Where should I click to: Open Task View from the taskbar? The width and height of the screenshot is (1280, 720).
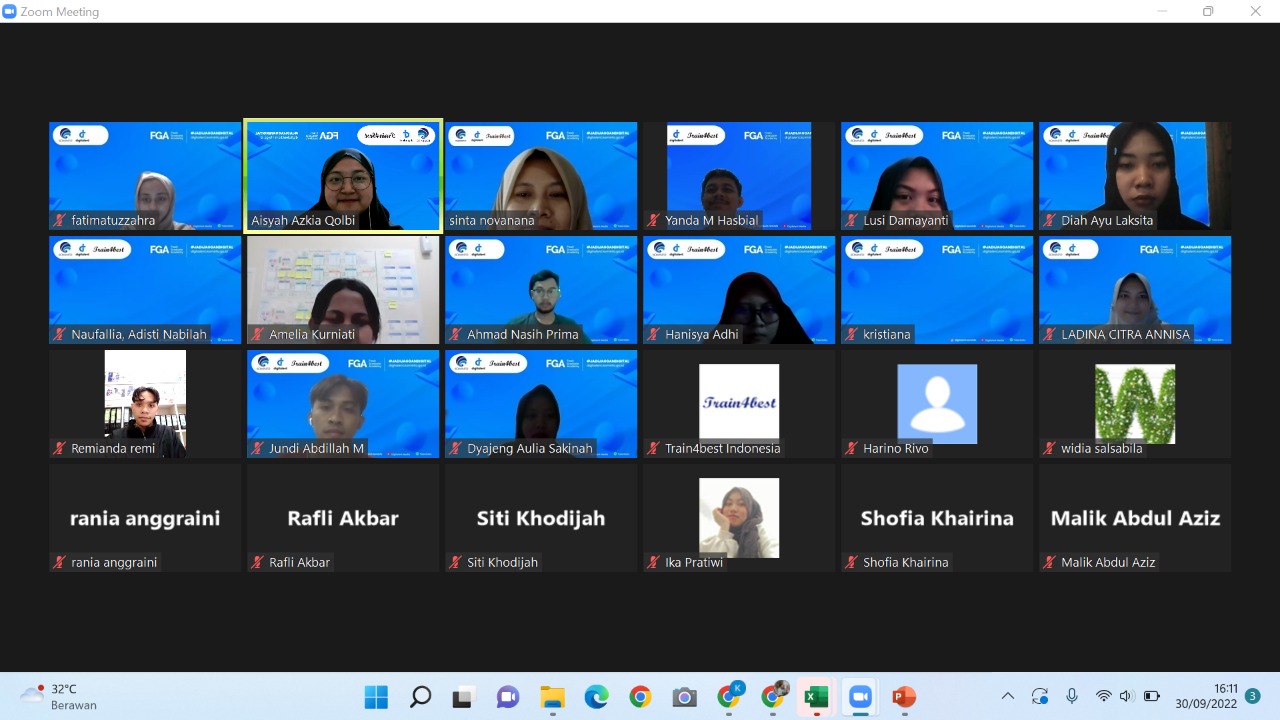(462, 697)
